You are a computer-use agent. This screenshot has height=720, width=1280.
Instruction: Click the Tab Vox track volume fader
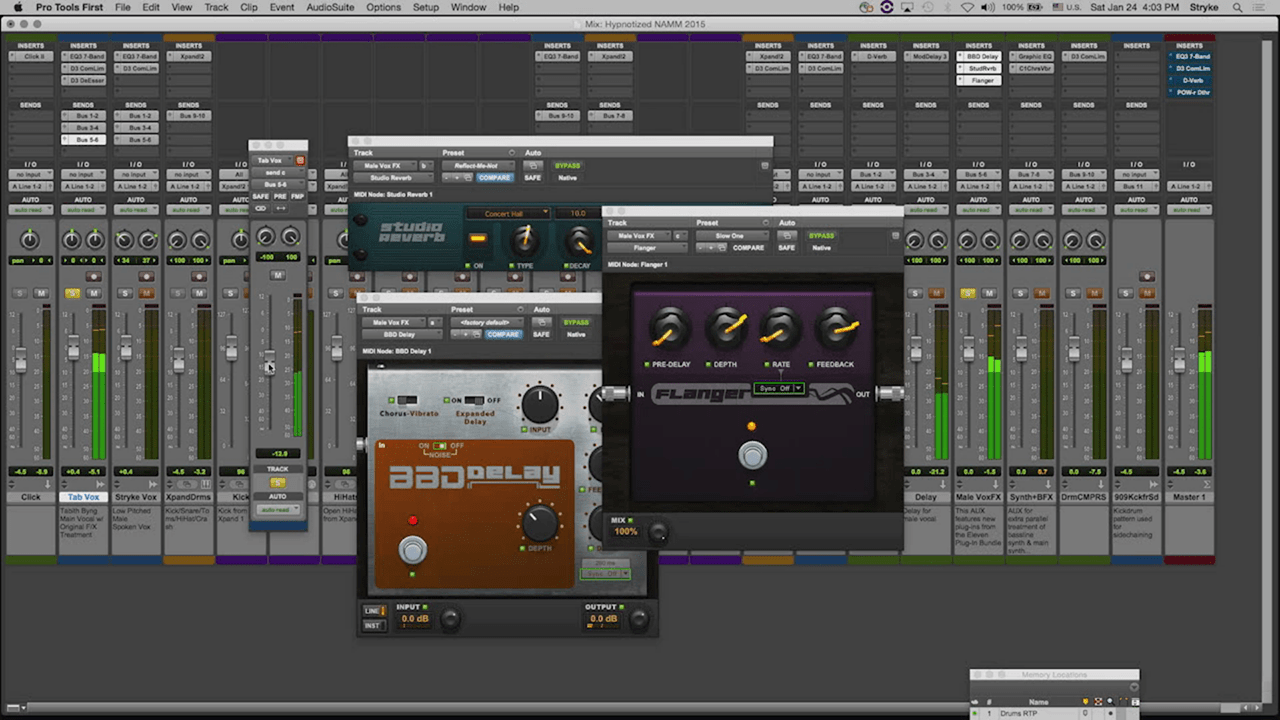(x=73, y=350)
